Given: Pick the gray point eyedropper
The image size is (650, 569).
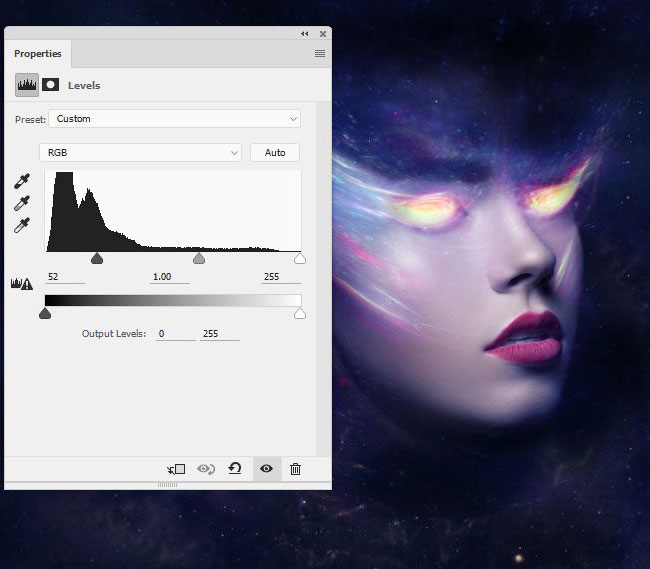Looking at the screenshot, I should pyautogui.click(x=22, y=203).
